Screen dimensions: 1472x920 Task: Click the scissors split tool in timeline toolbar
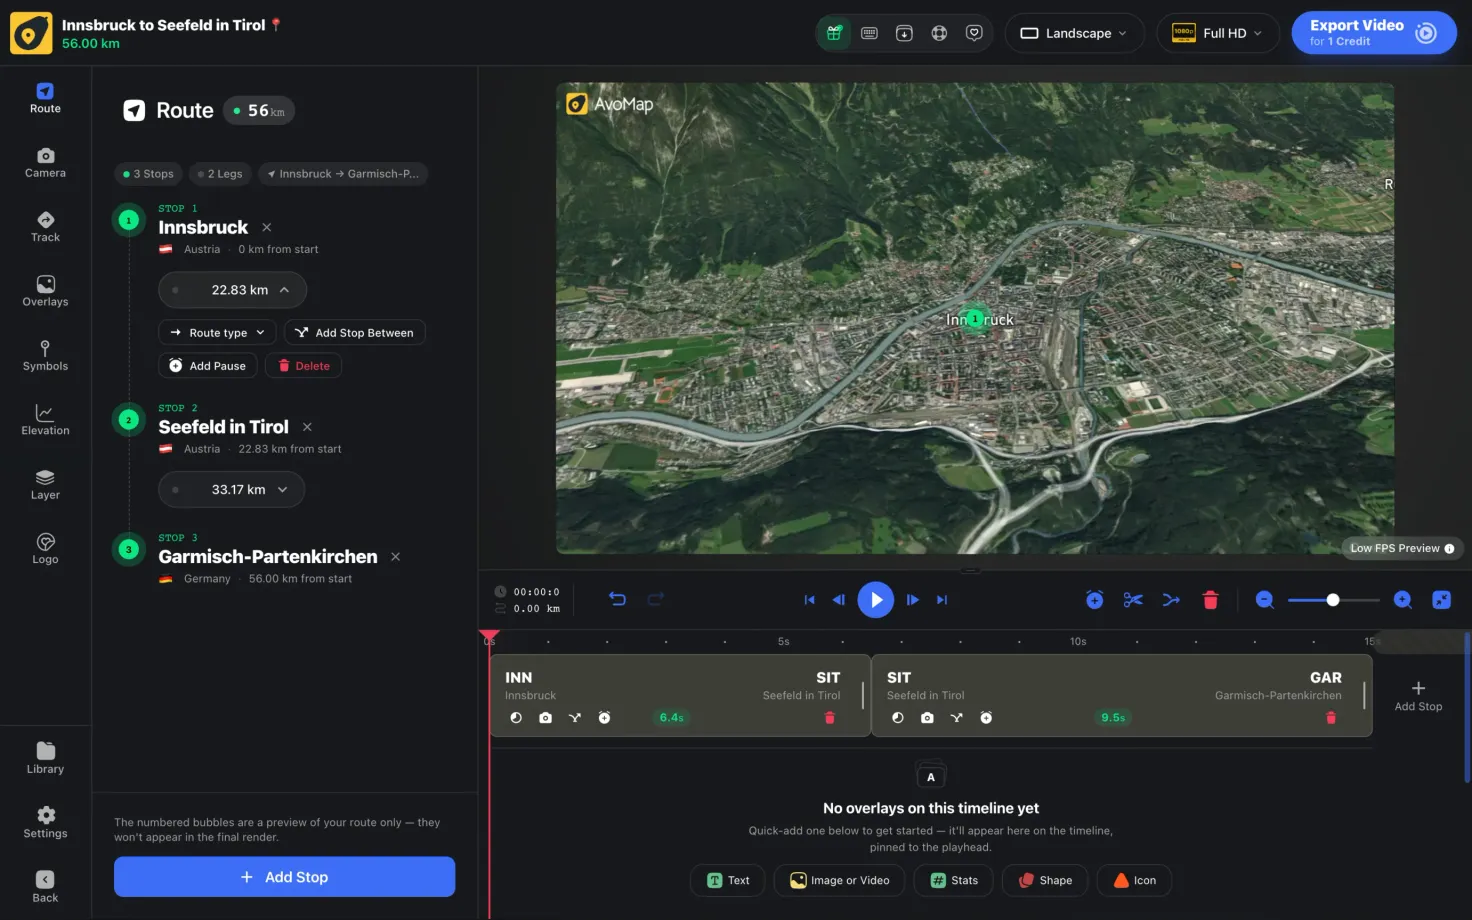(x=1133, y=600)
